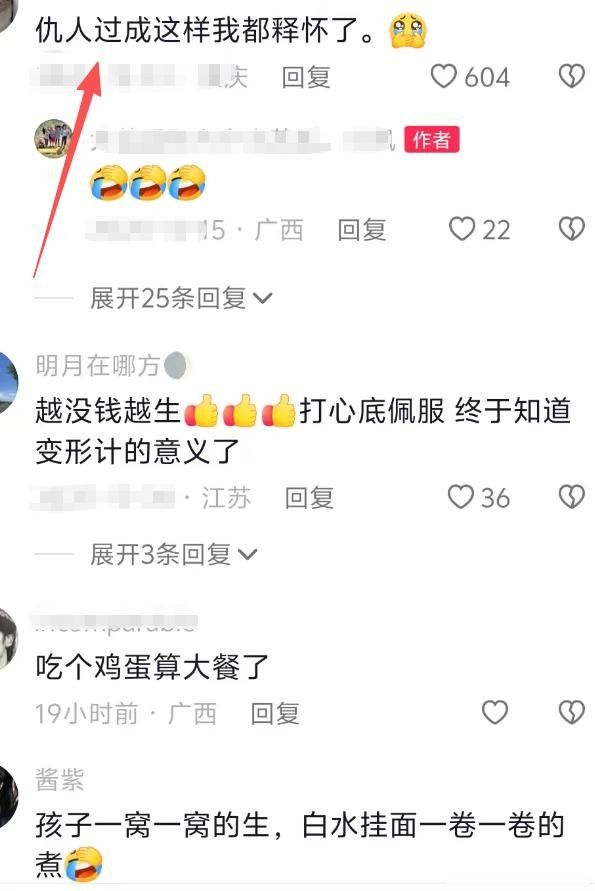Like the author's laughing emoji reply
The image size is (595, 891).
(461, 229)
